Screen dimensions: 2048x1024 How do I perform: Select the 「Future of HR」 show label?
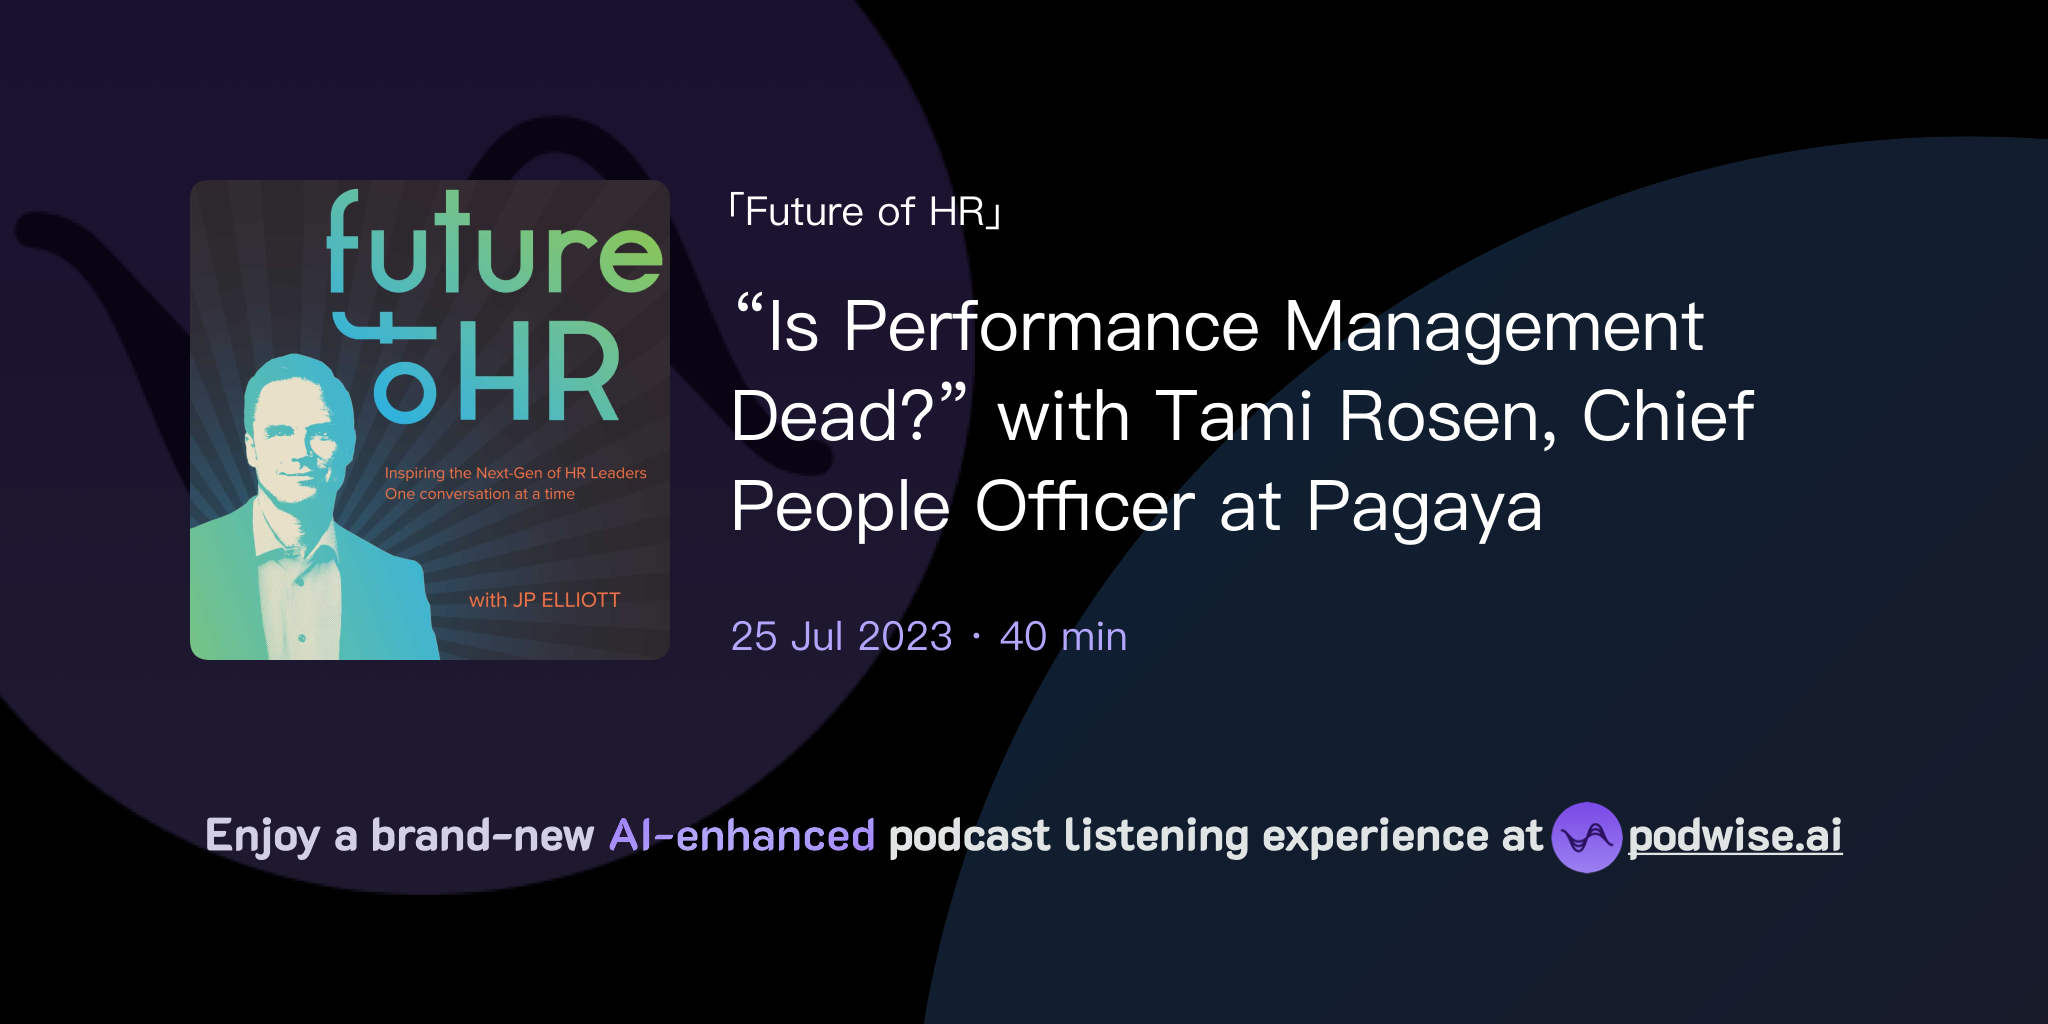(862, 210)
